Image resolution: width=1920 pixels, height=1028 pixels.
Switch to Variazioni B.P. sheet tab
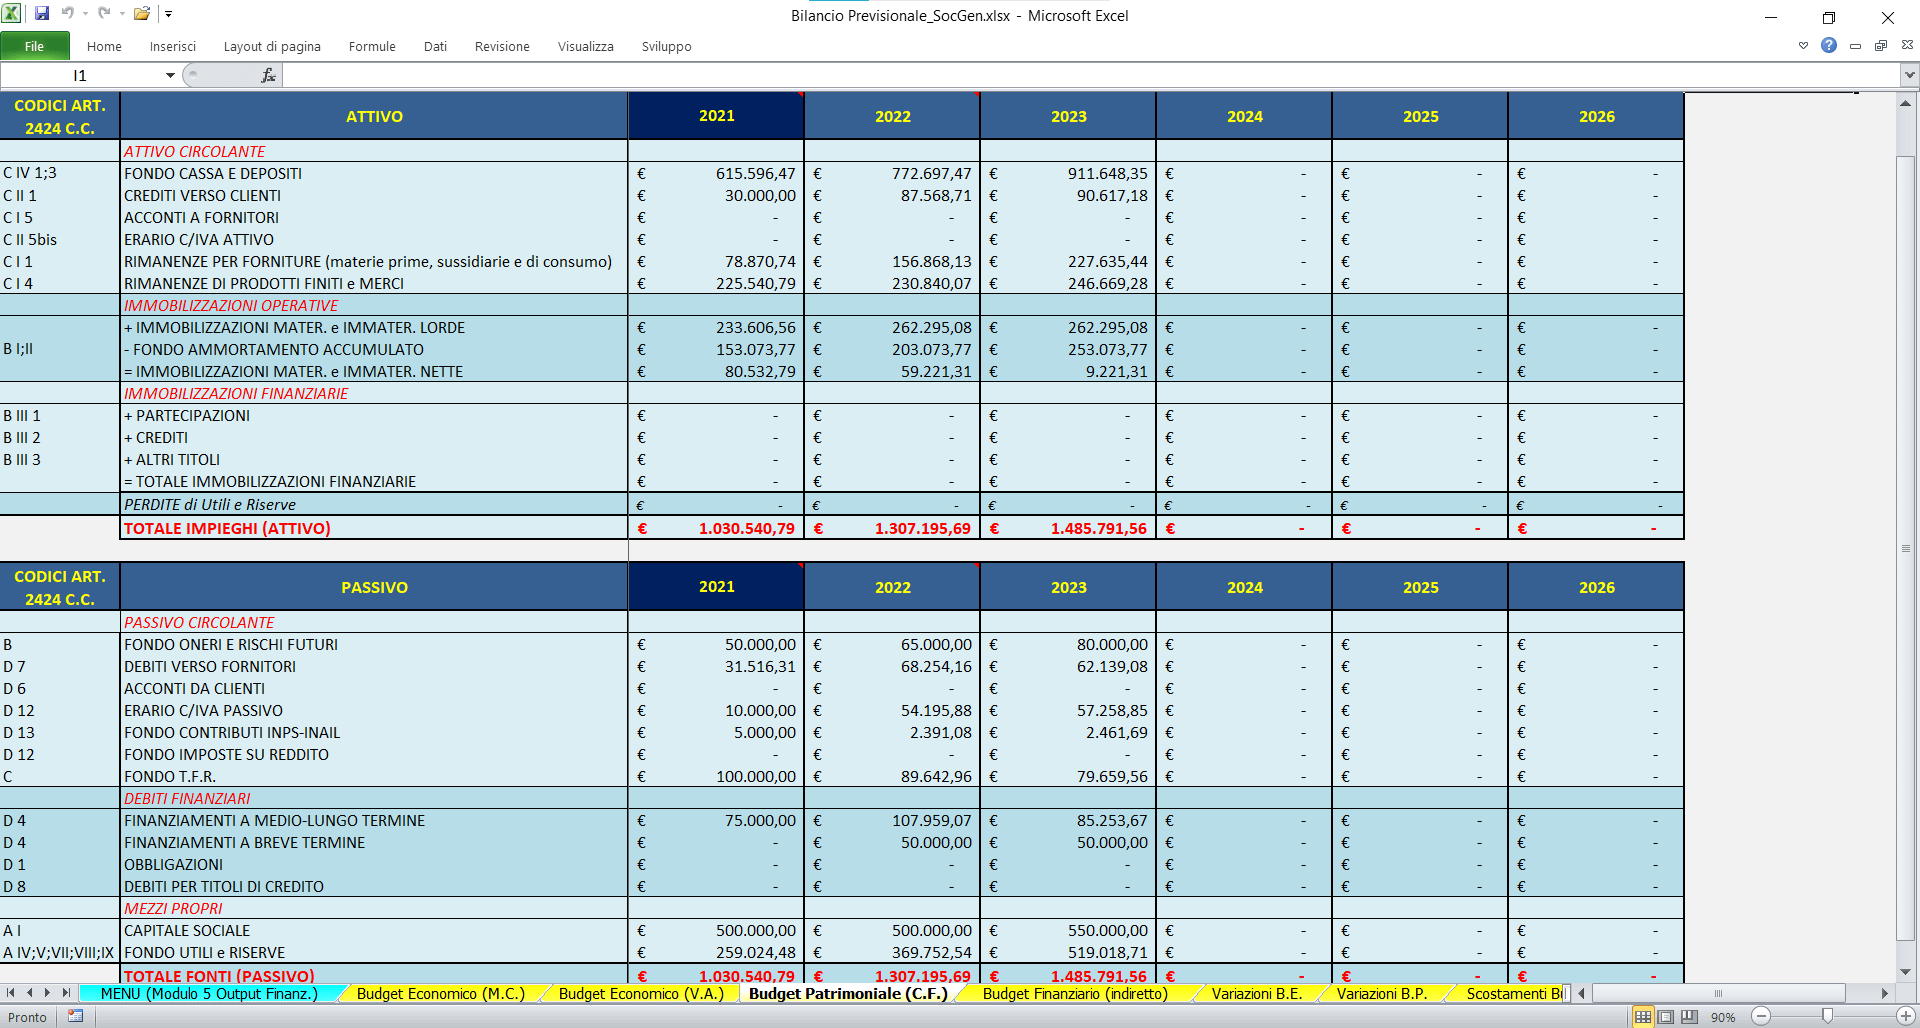click(x=1382, y=993)
